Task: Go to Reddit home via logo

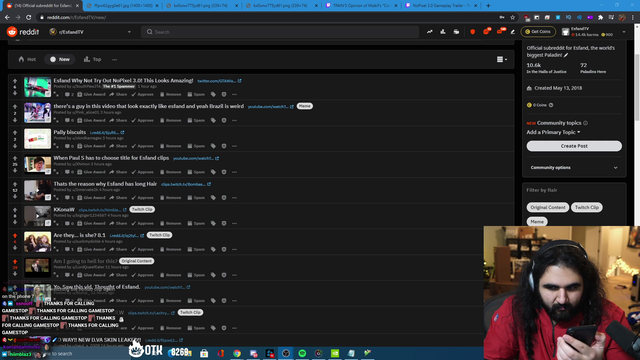Action: (23, 32)
